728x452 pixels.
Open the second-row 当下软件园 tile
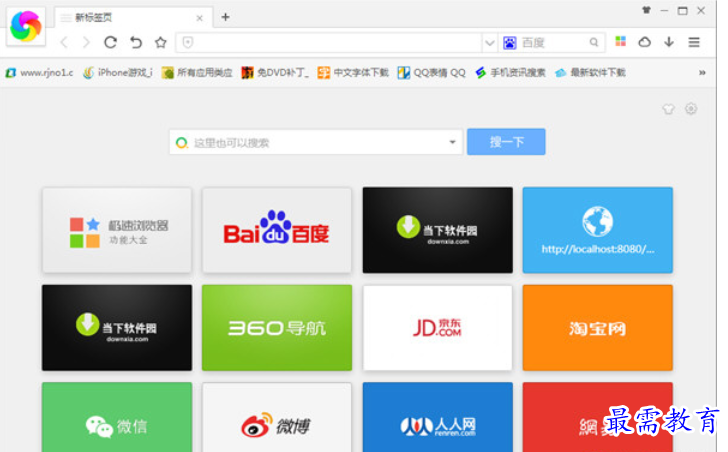coord(117,328)
